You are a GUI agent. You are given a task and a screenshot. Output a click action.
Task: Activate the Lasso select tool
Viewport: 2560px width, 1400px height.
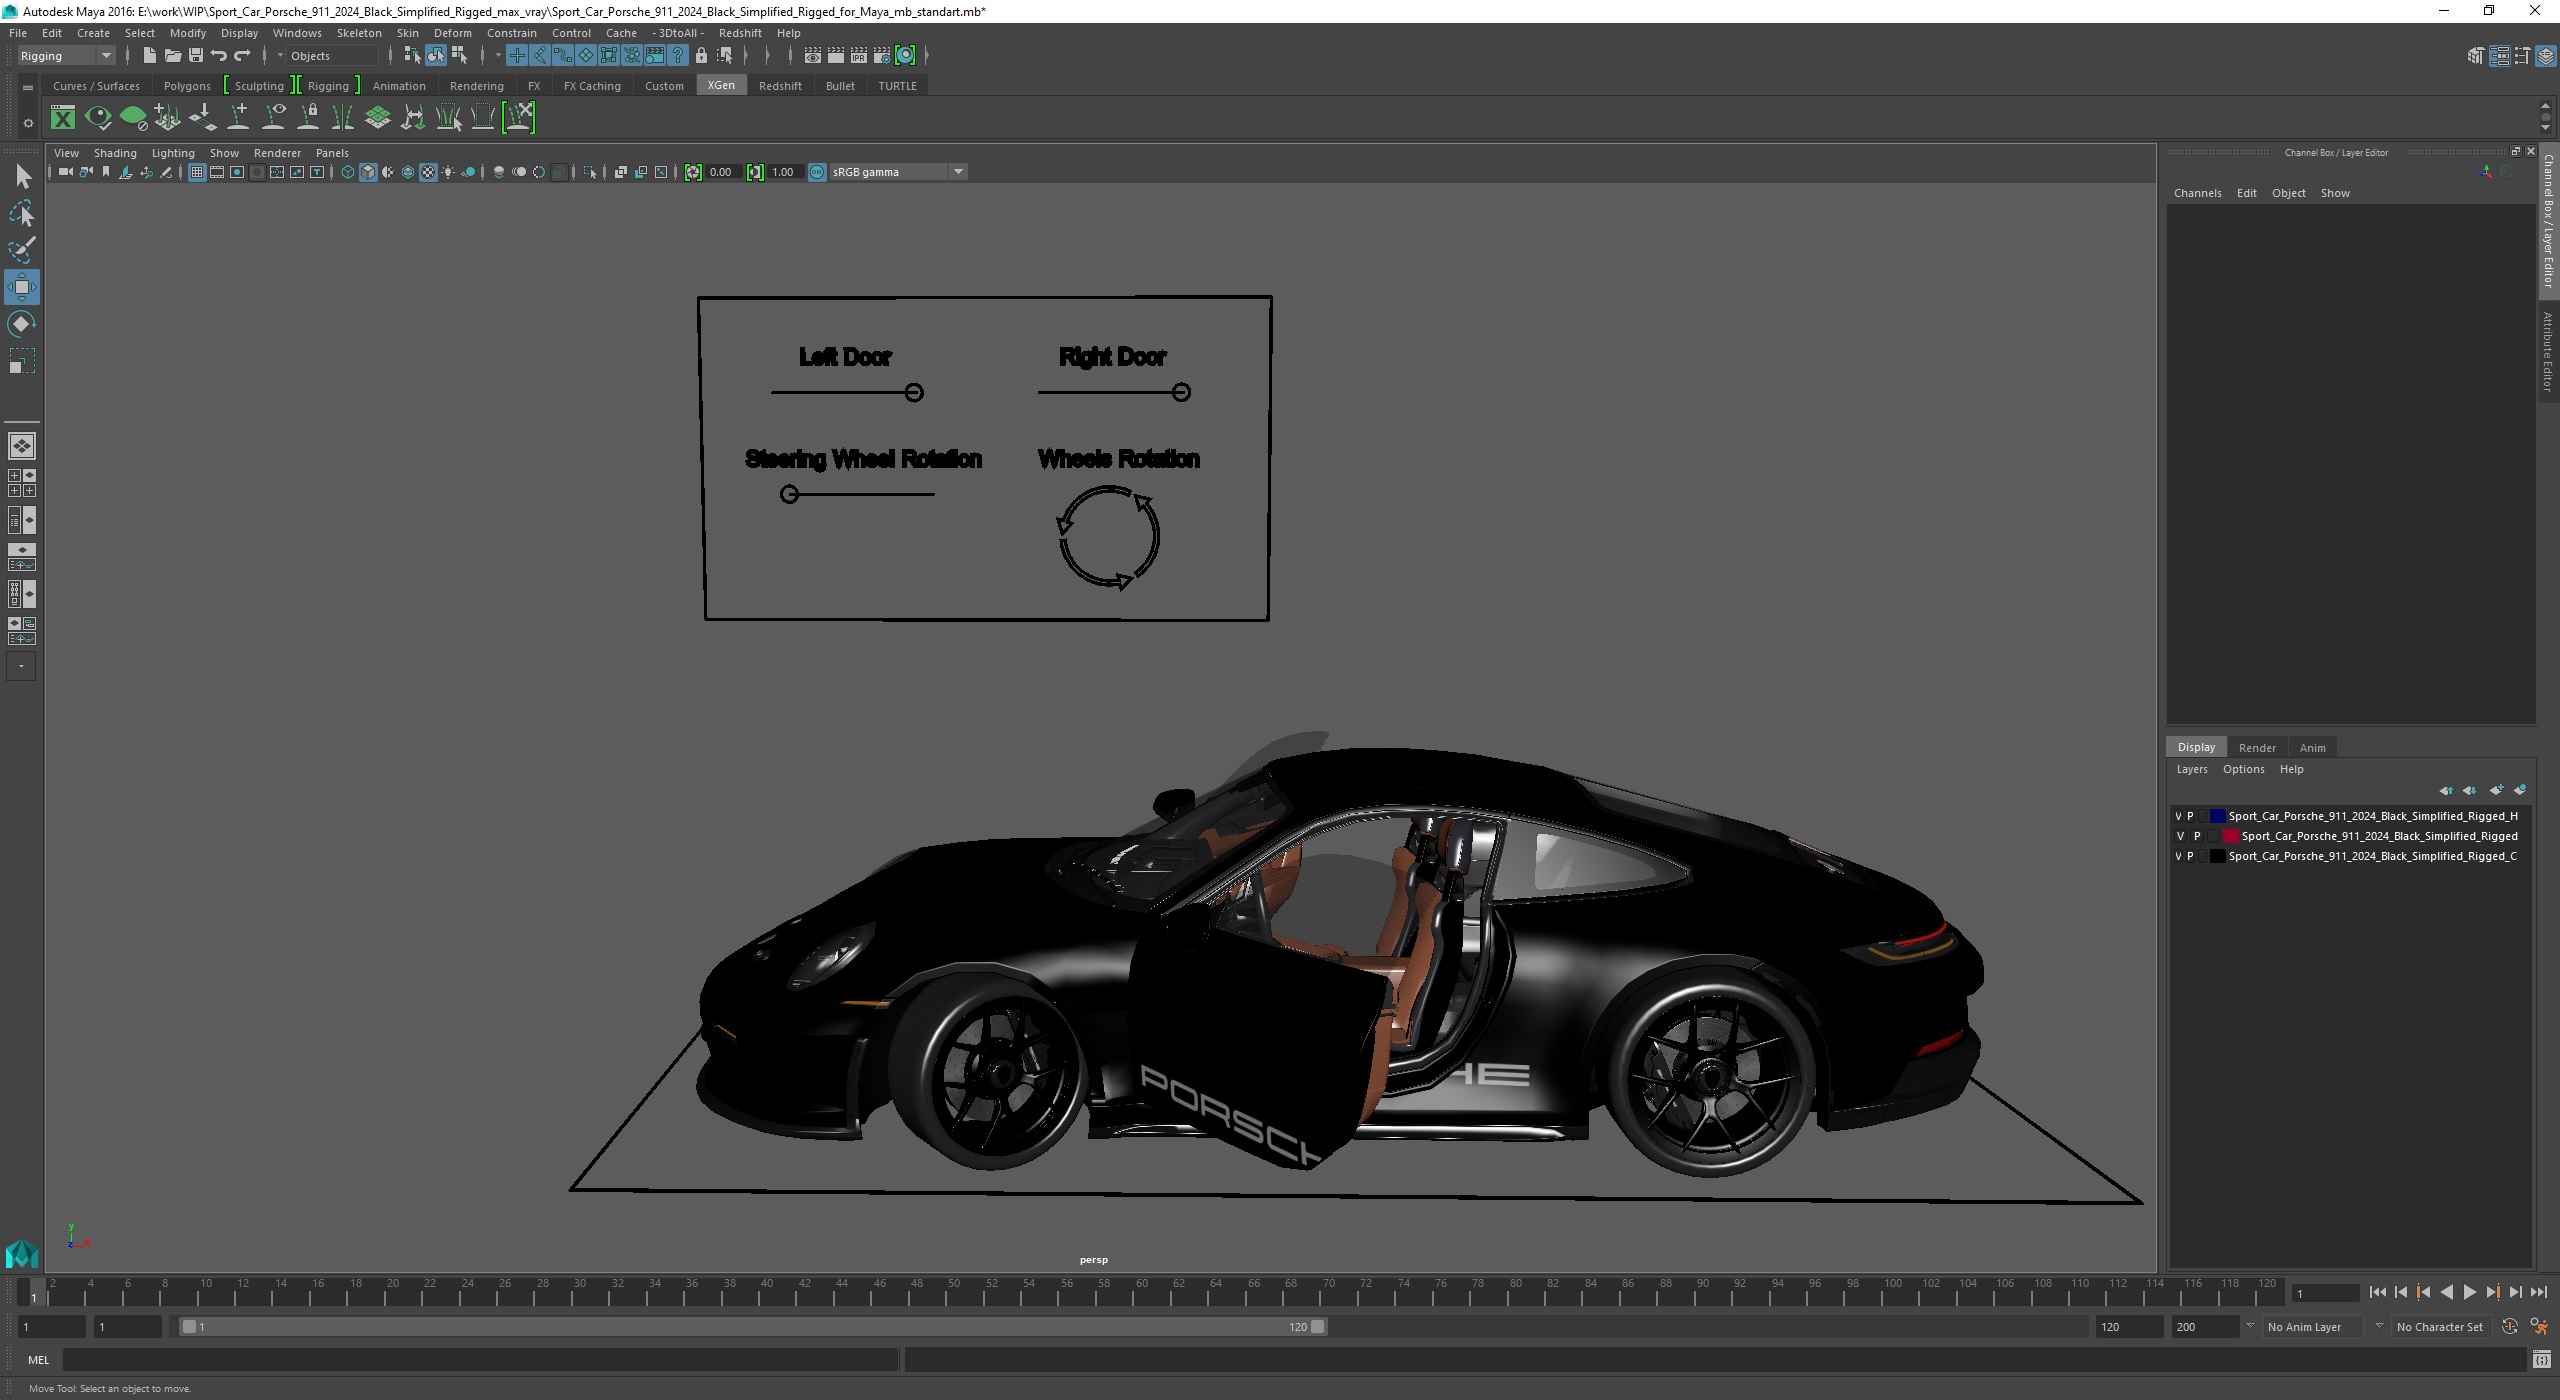pos(22,214)
